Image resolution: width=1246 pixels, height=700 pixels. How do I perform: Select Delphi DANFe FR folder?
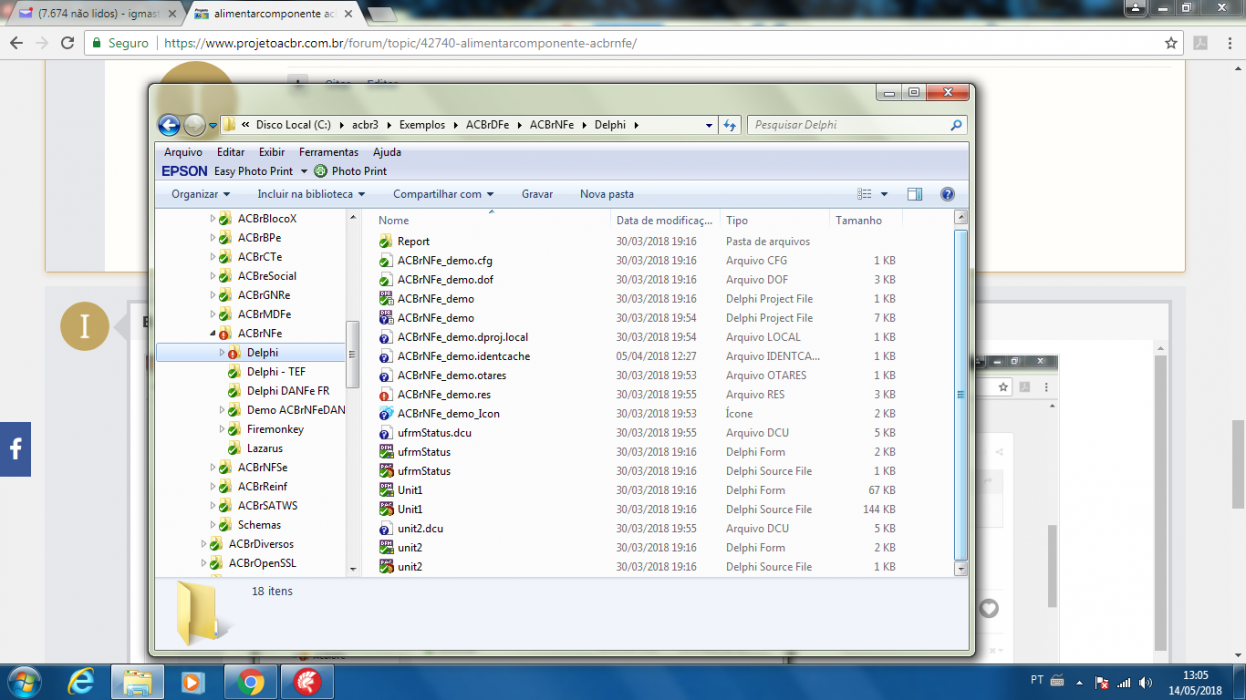coord(288,391)
